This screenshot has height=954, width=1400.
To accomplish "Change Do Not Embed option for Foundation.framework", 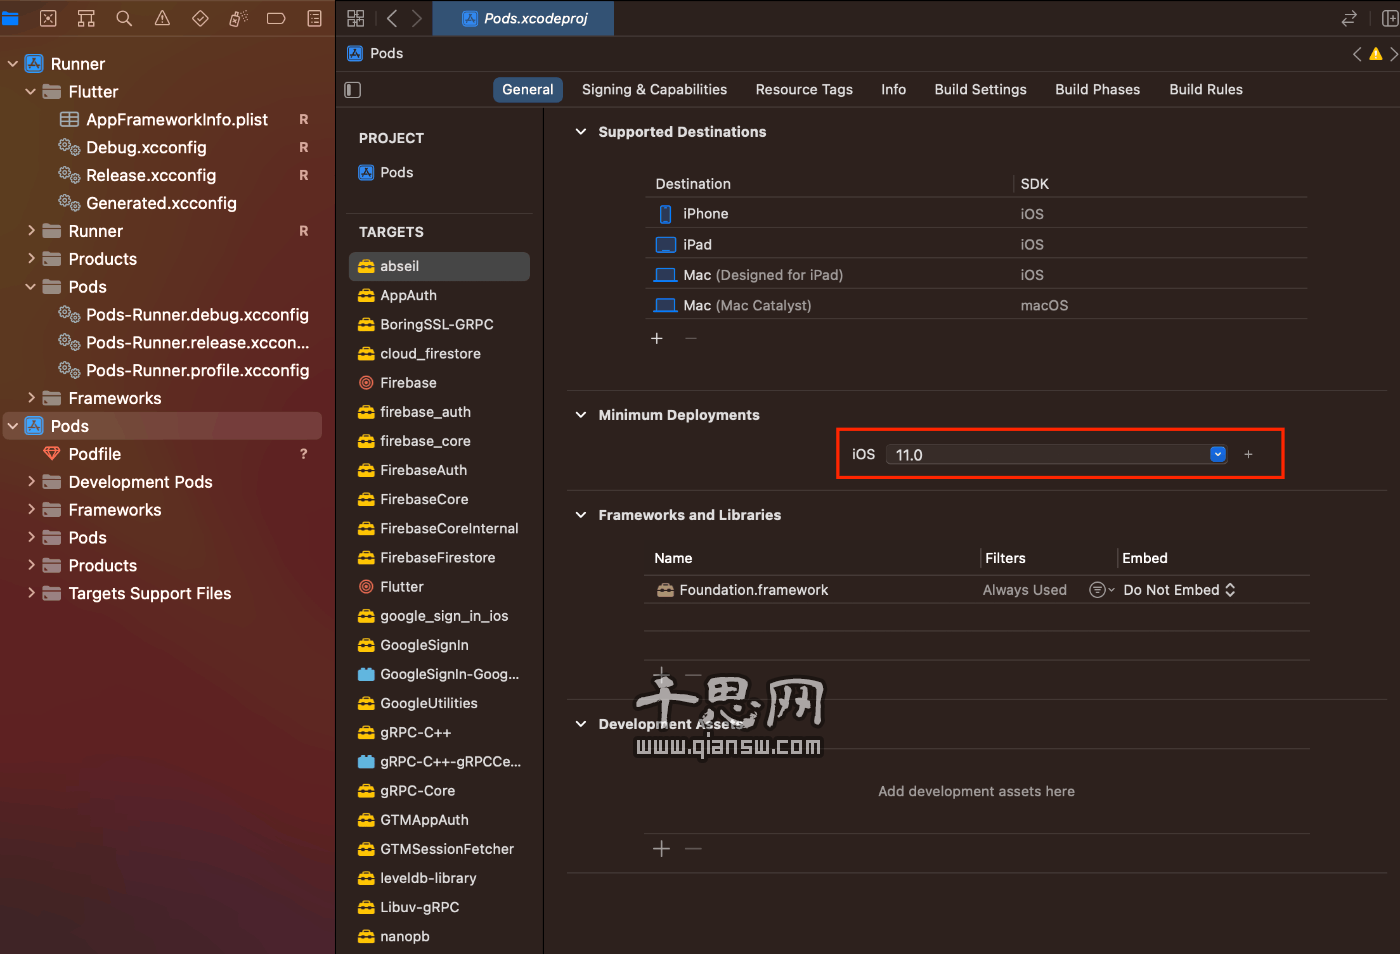I will coord(1179,590).
